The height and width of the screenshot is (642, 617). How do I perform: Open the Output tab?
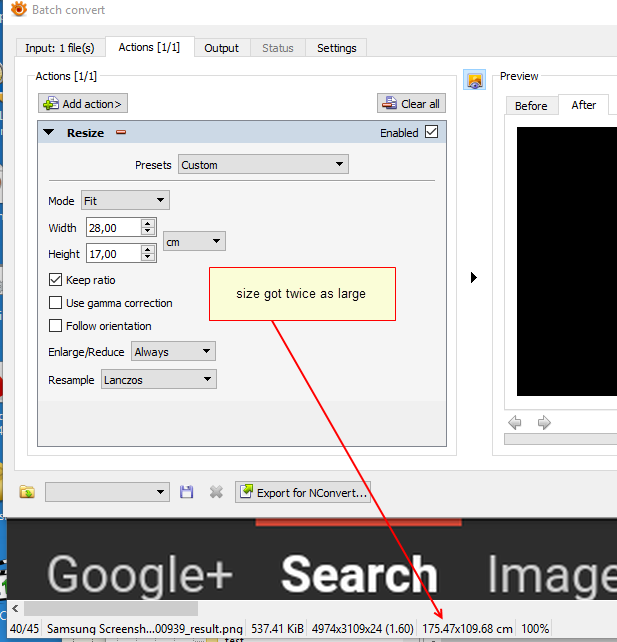[x=221, y=48]
